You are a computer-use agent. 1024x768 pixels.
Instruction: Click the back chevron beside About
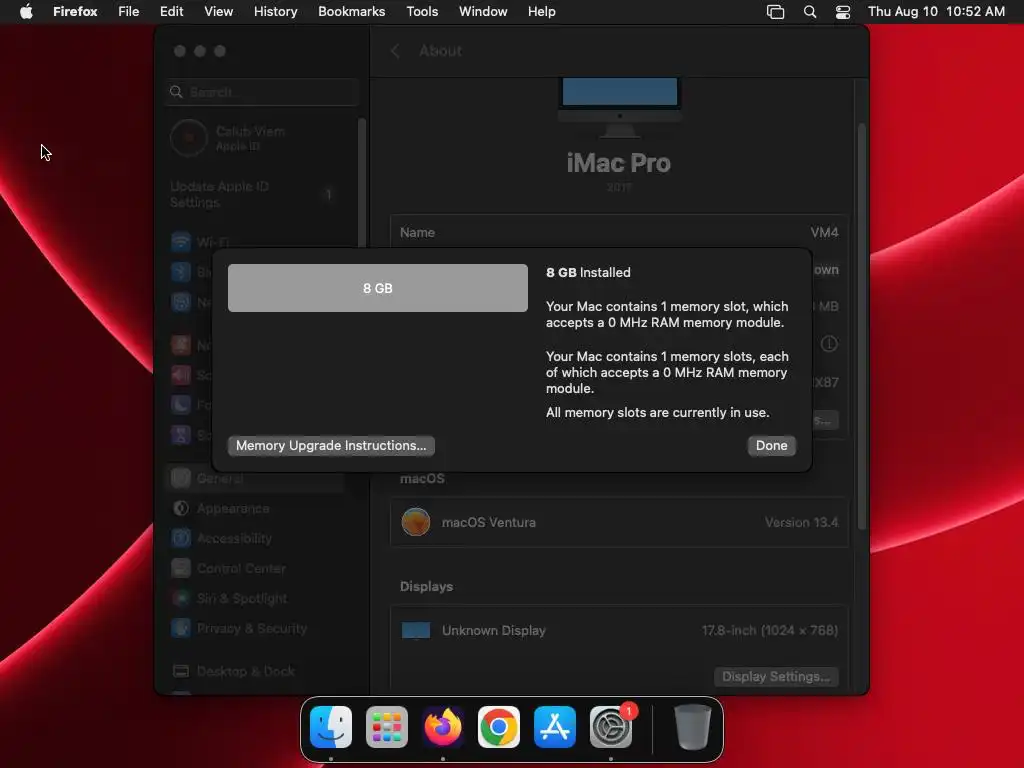pos(395,51)
